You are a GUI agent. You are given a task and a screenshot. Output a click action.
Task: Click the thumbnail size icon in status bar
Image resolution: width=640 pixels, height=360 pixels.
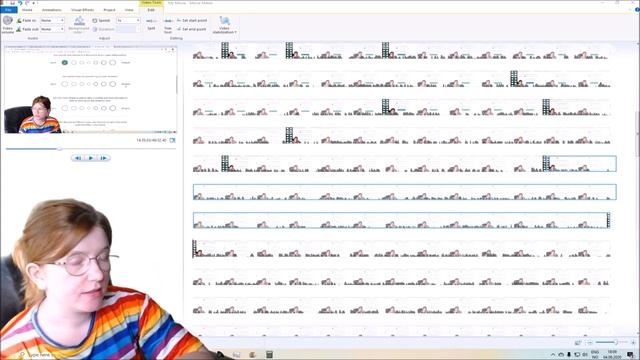click(x=578, y=343)
